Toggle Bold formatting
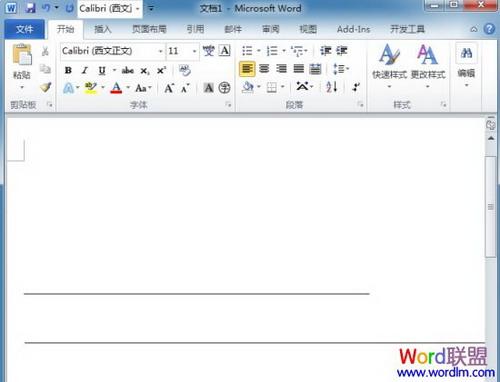 [68, 70]
